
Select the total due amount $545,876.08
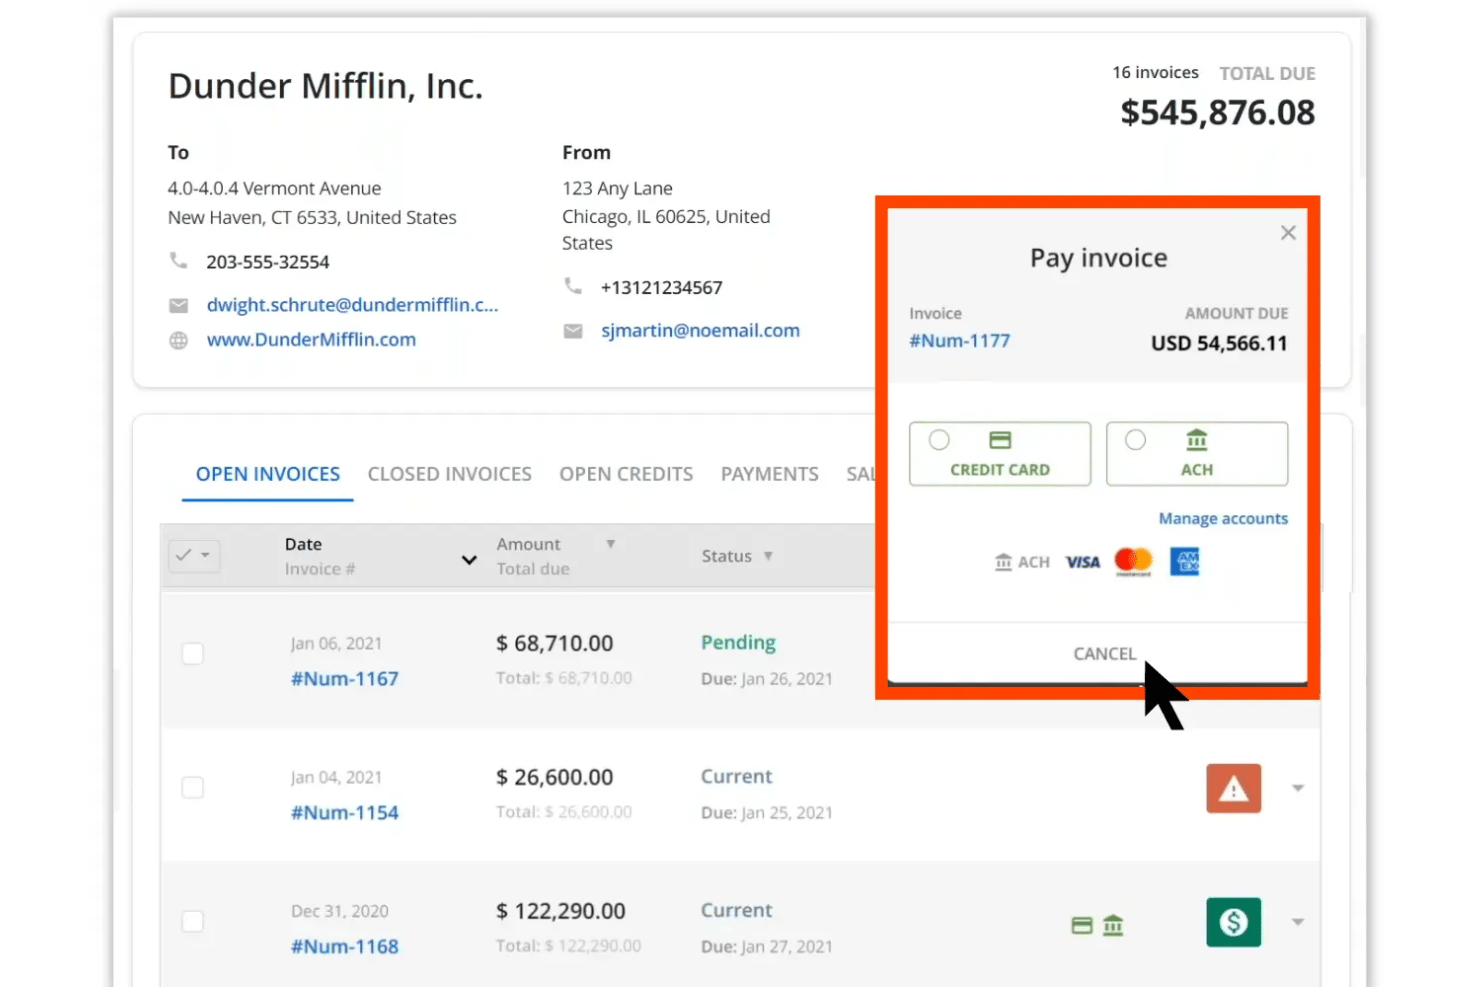point(1217,112)
